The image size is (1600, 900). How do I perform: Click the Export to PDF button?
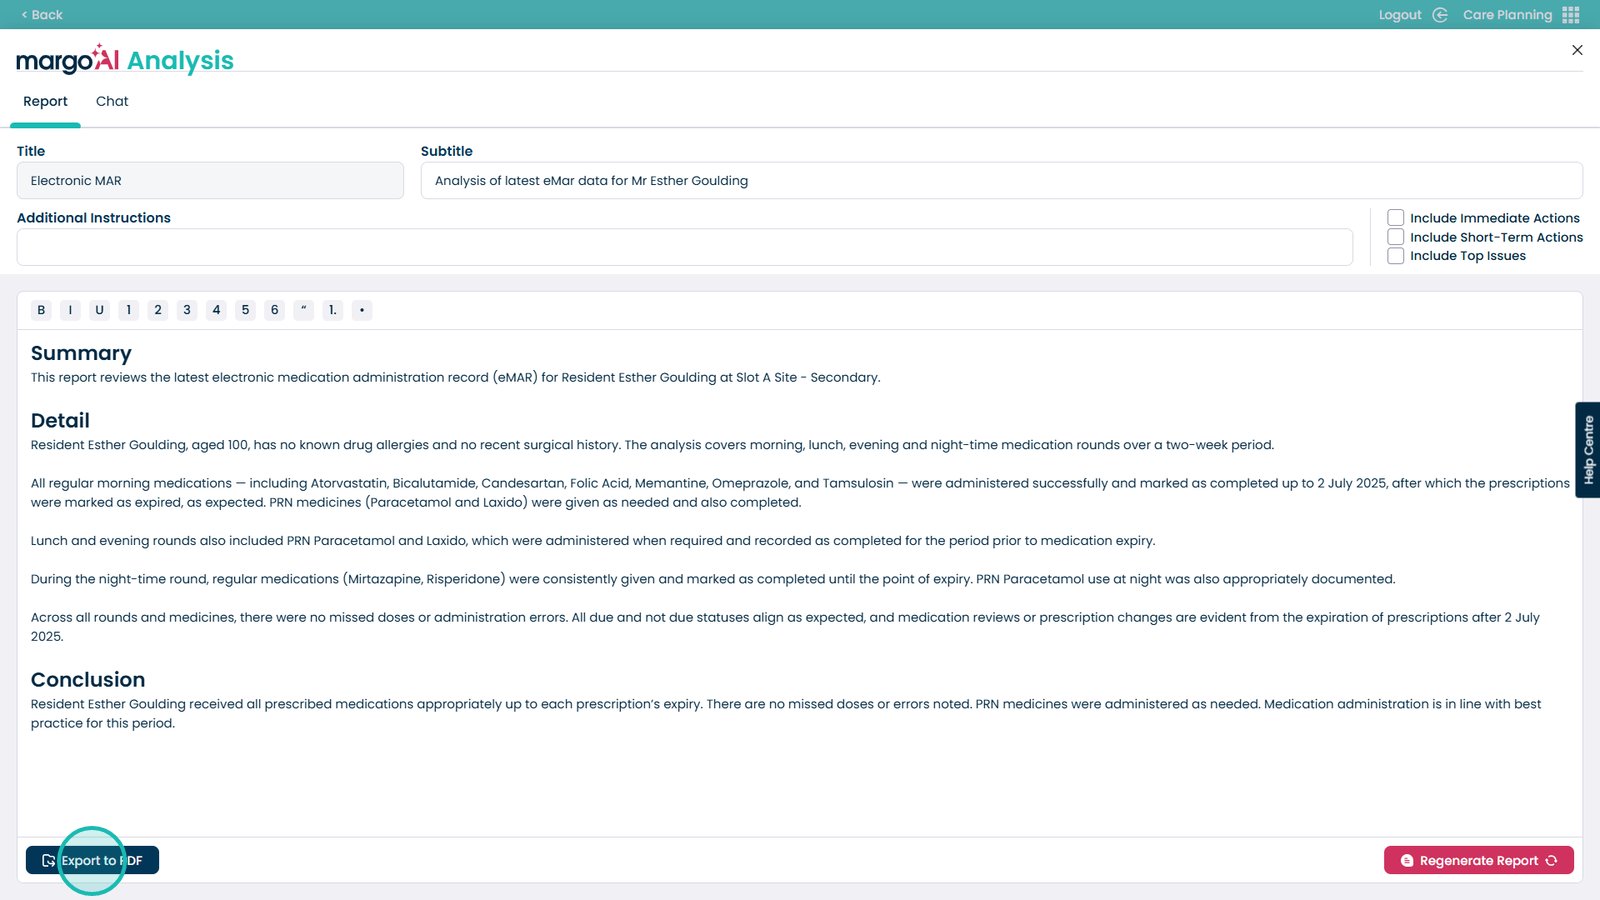click(x=92, y=860)
